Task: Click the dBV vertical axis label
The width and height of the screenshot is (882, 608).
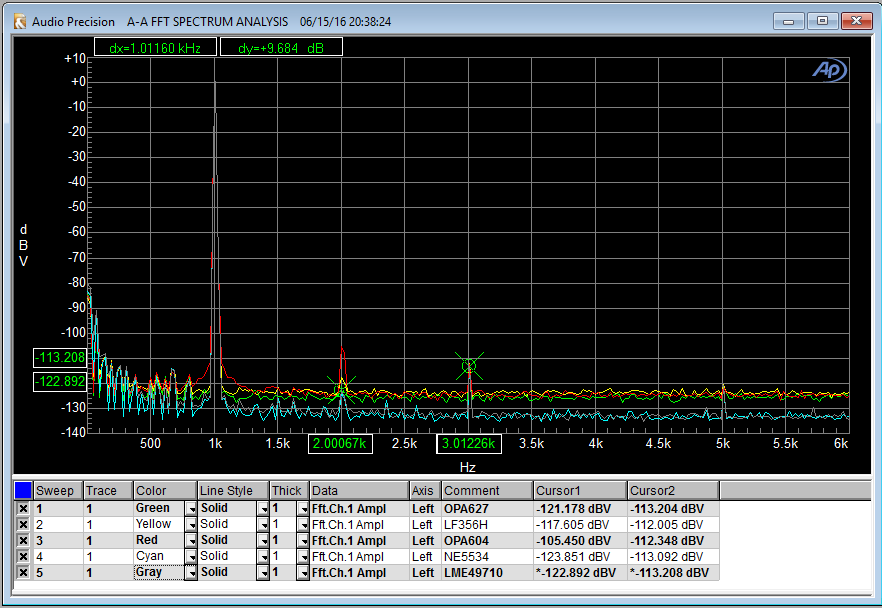Action: (x=23, y=245)
